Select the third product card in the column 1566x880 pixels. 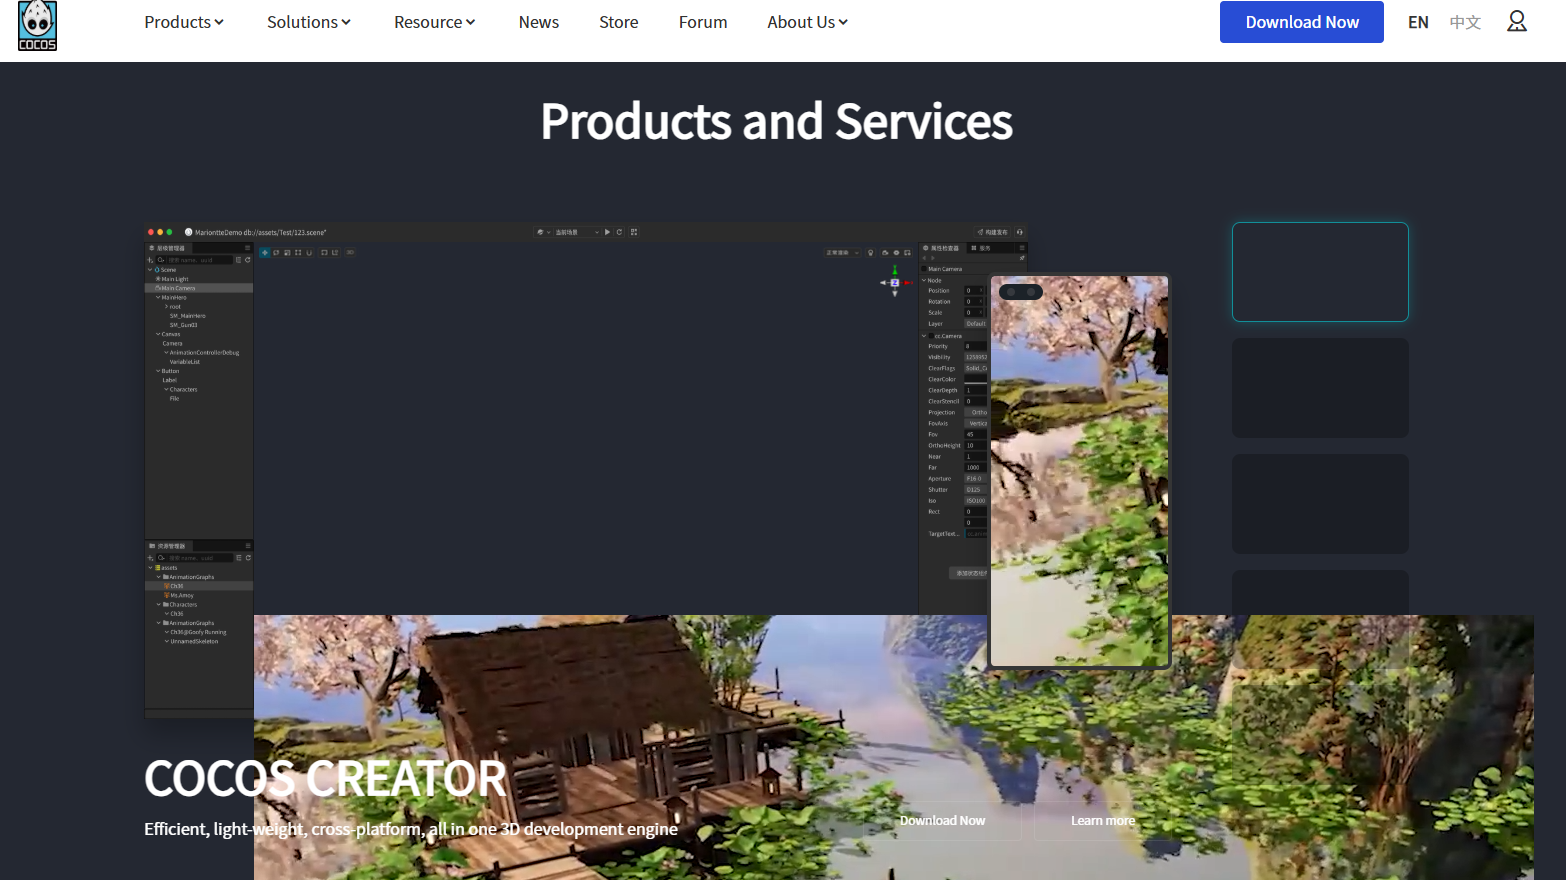point(1320,504)
